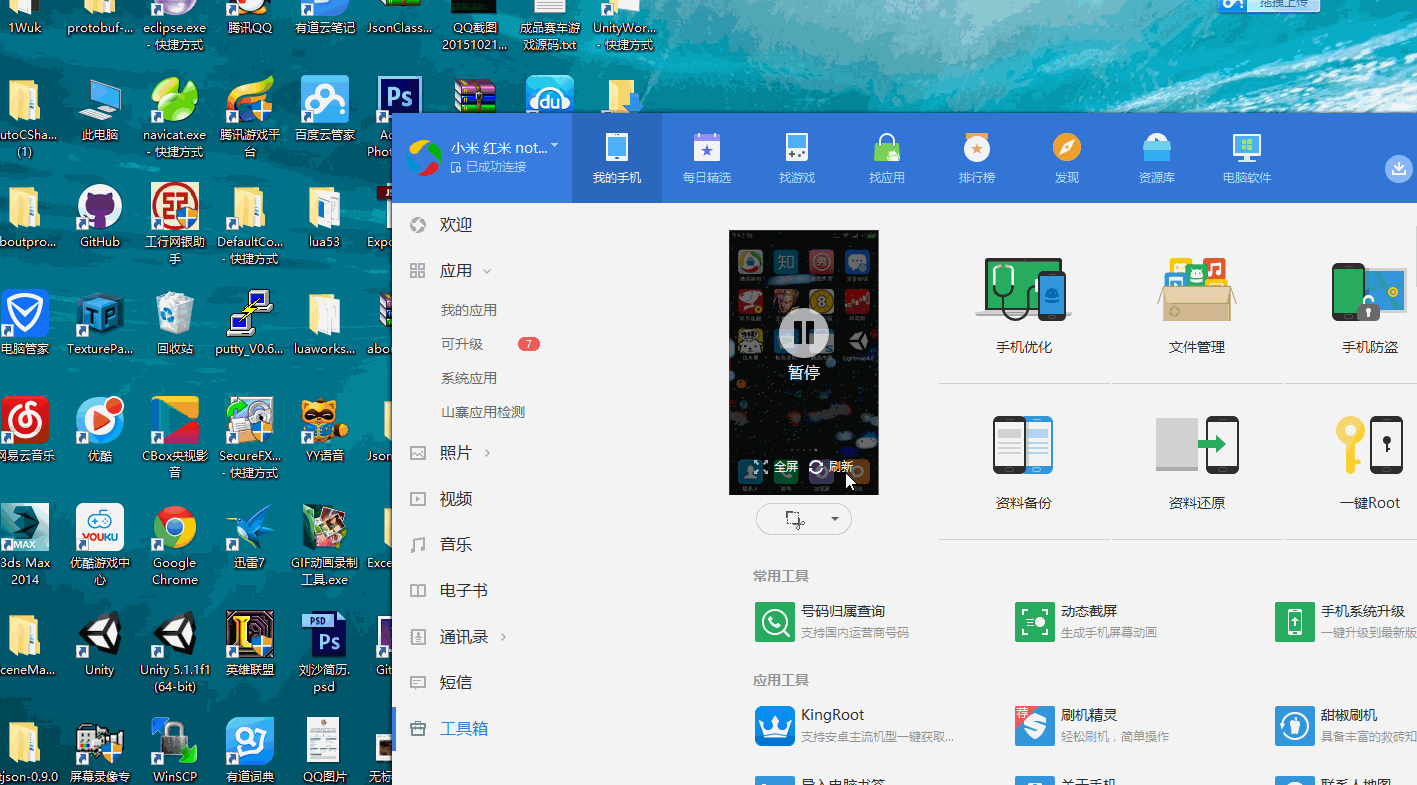Open the 电脑软件 tab

tap(1247, 158)
